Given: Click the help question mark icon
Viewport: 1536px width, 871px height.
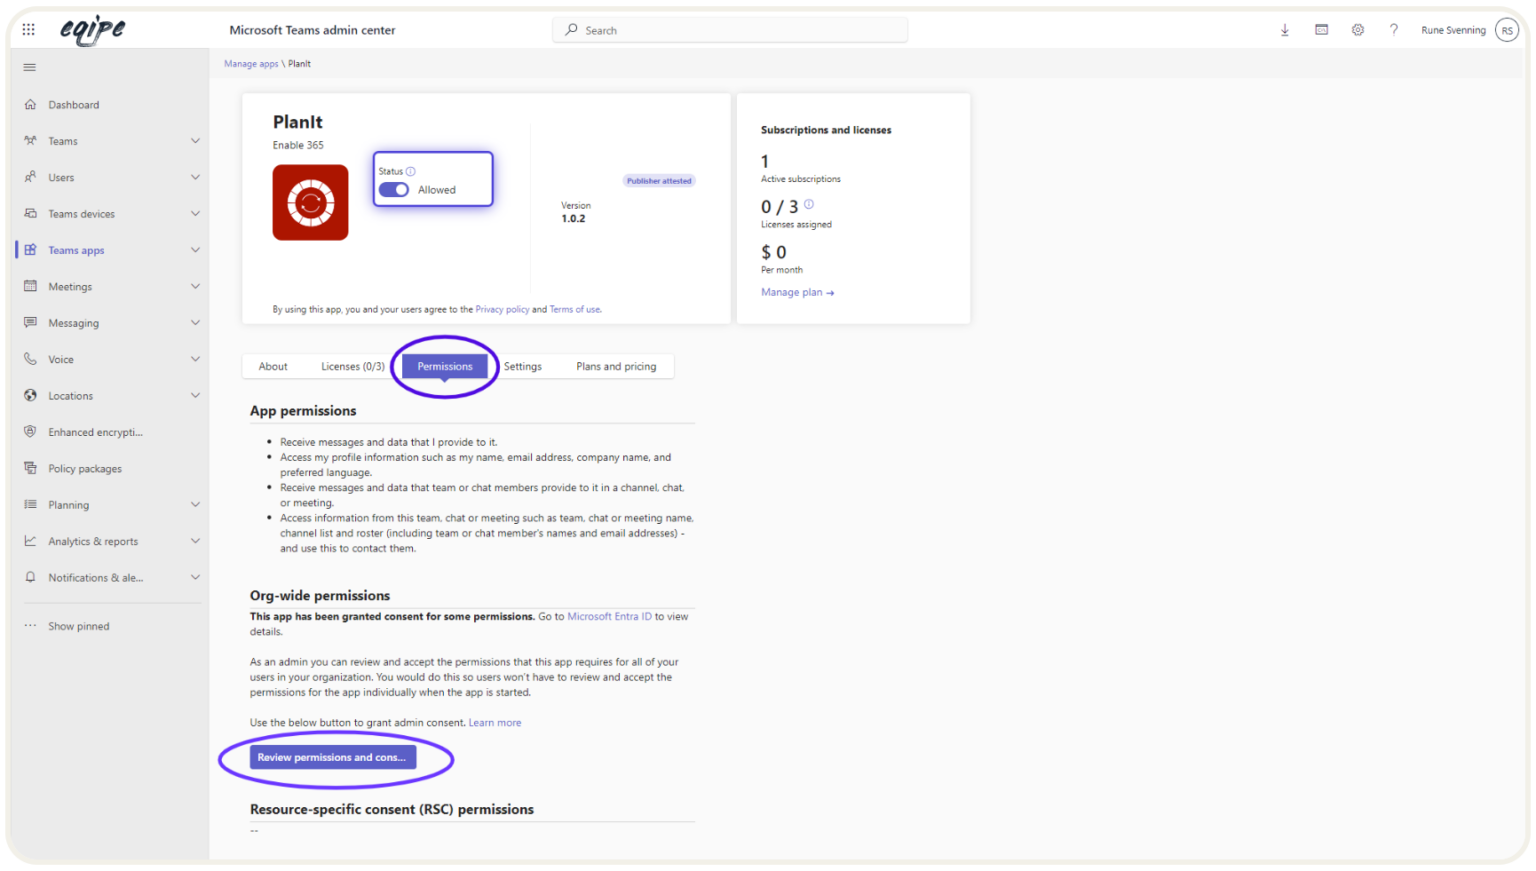Looking at the screenshot, I should coord(1394,30).
